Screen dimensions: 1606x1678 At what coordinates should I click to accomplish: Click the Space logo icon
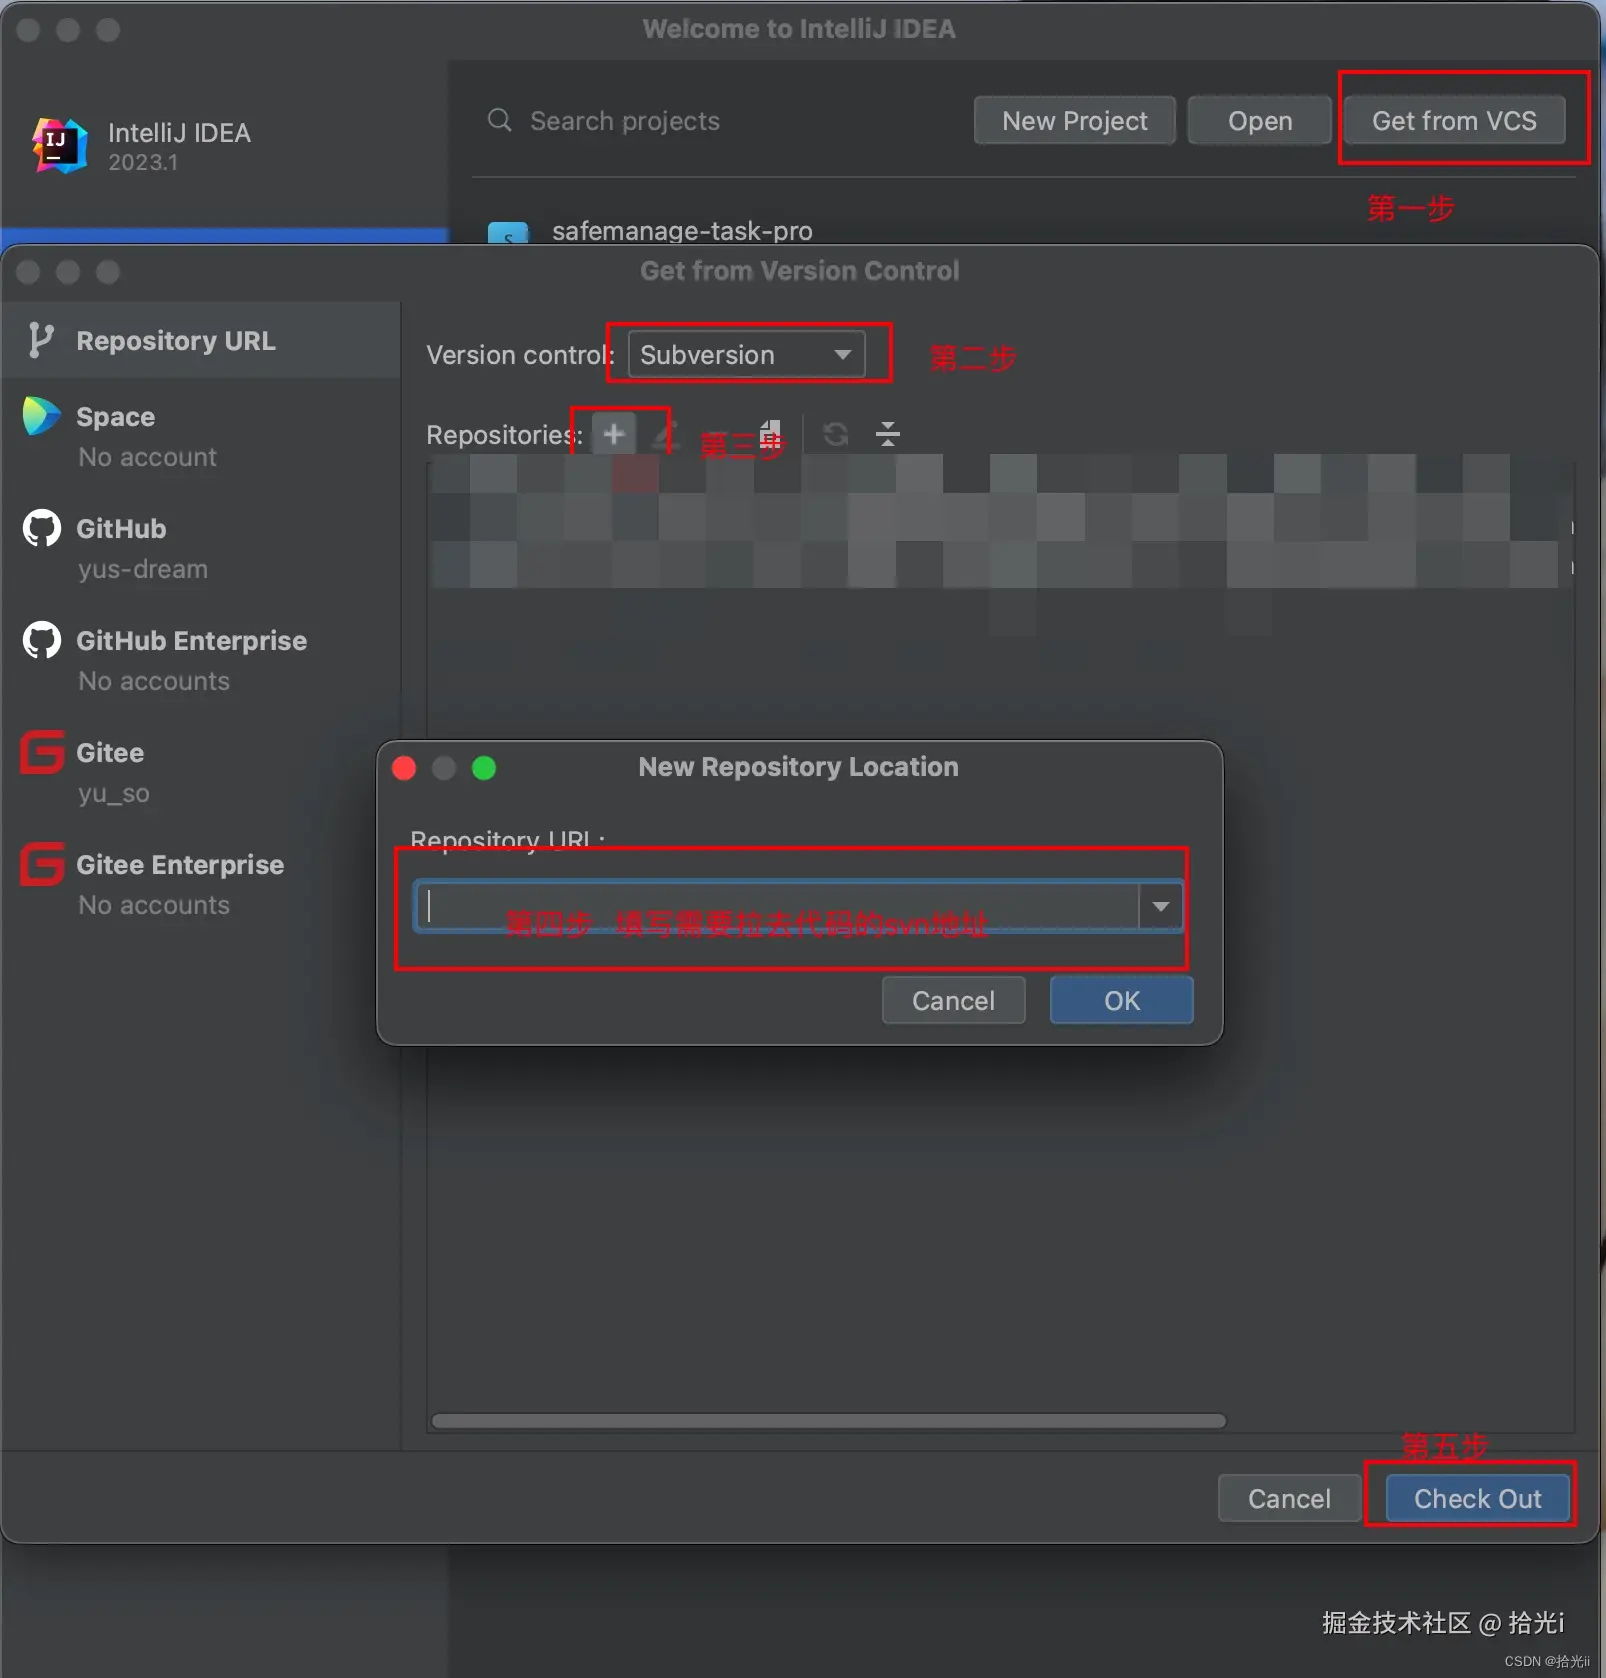coord(41,416)
